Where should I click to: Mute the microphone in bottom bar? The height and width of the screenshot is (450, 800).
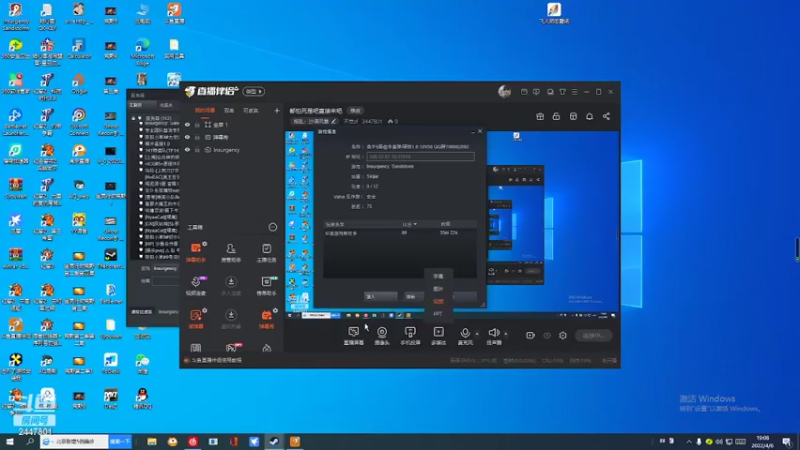[x=465, y=336]
